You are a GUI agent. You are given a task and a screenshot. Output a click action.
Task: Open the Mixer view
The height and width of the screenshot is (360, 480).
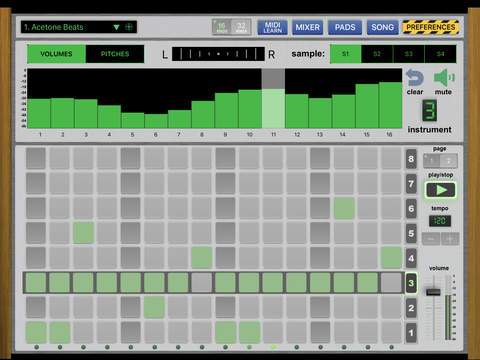click(x=307, y=27)
